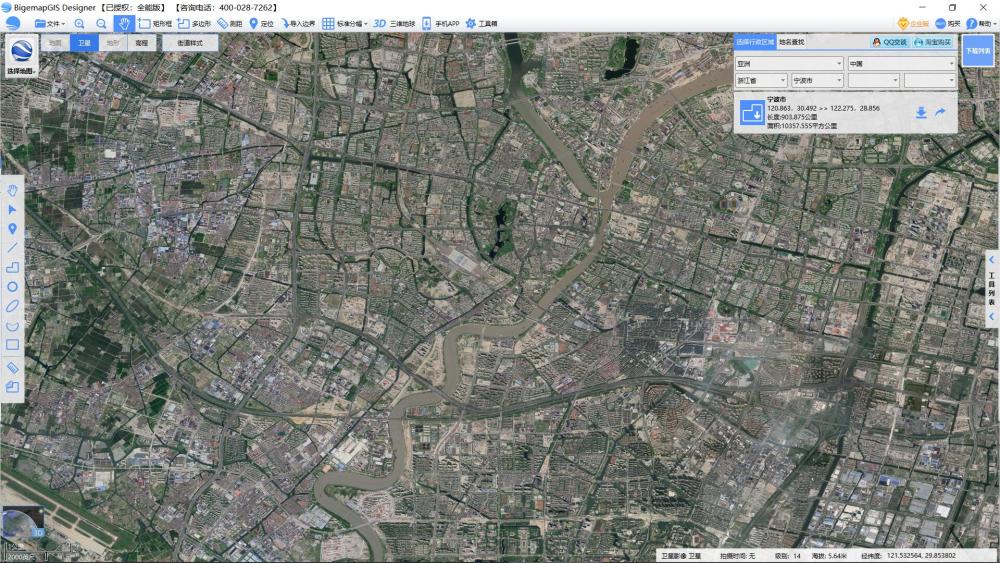Image resolution: width=1000 pixels, height=563 pixels.
Task: Click the zoom out magnifier icon
Action: coord(101,24)
